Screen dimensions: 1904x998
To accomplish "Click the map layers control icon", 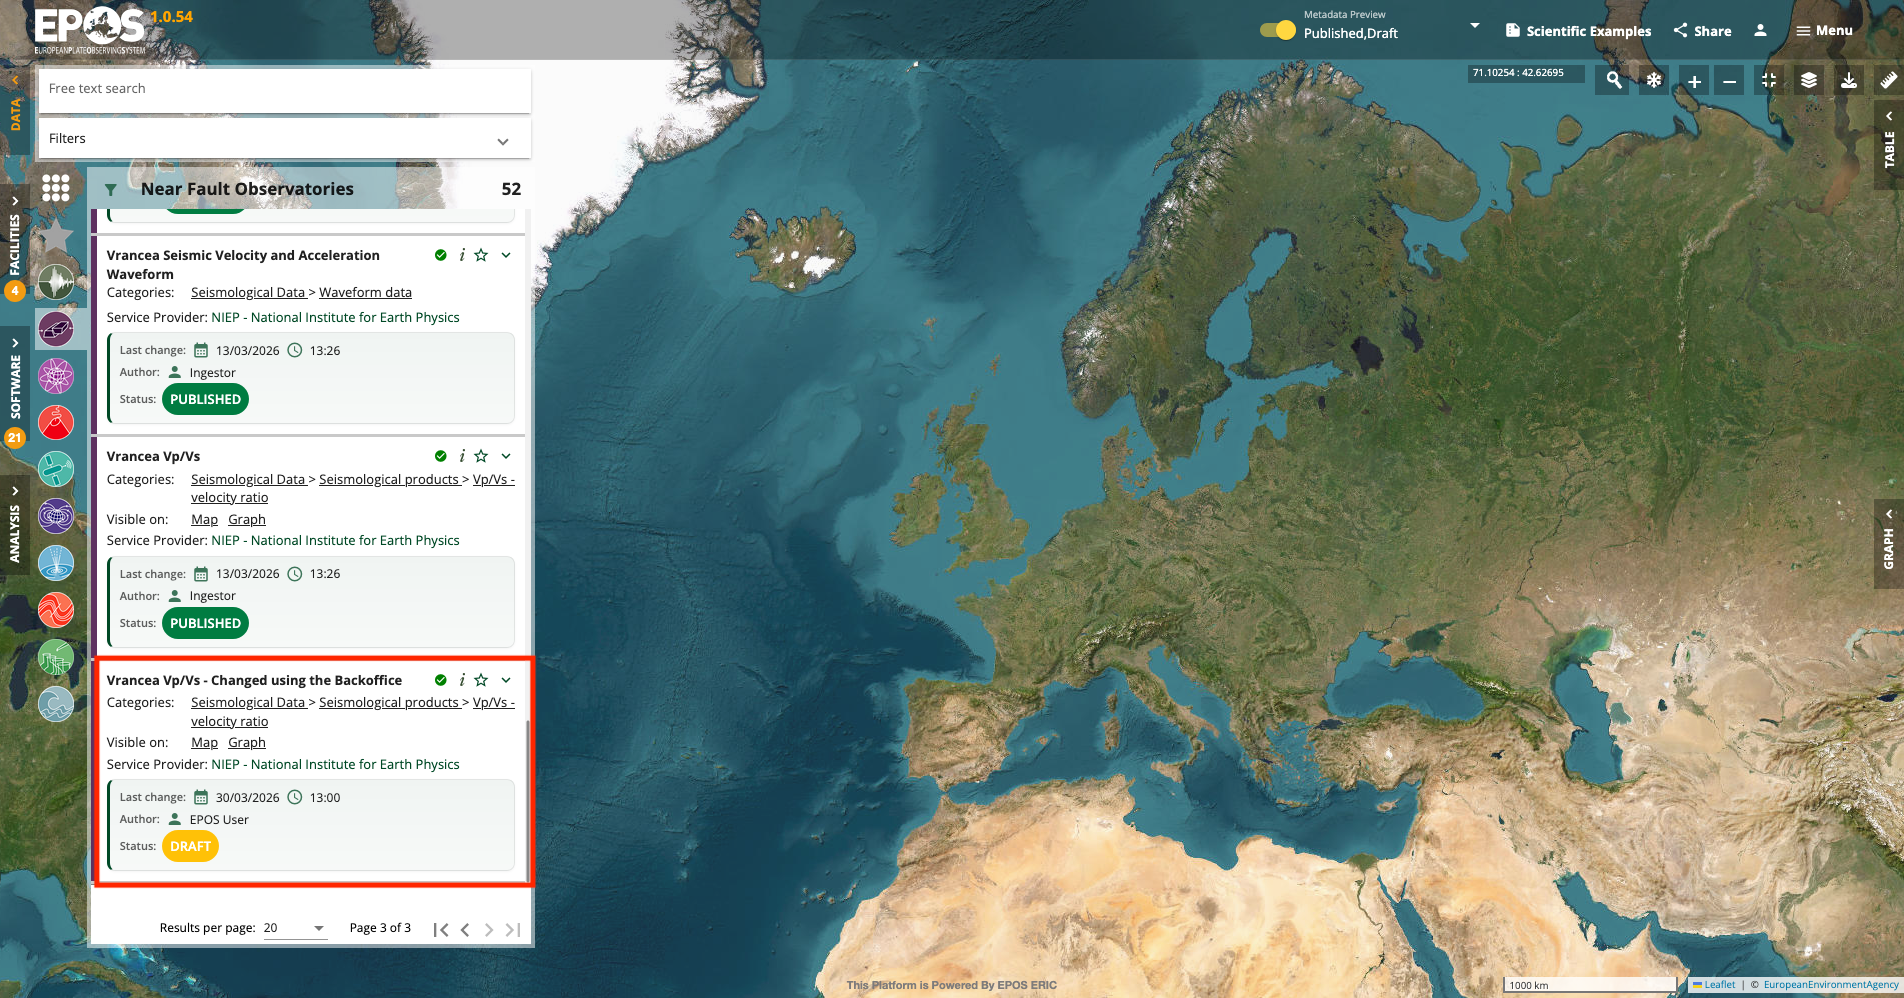I will [x=1809, y=81].
